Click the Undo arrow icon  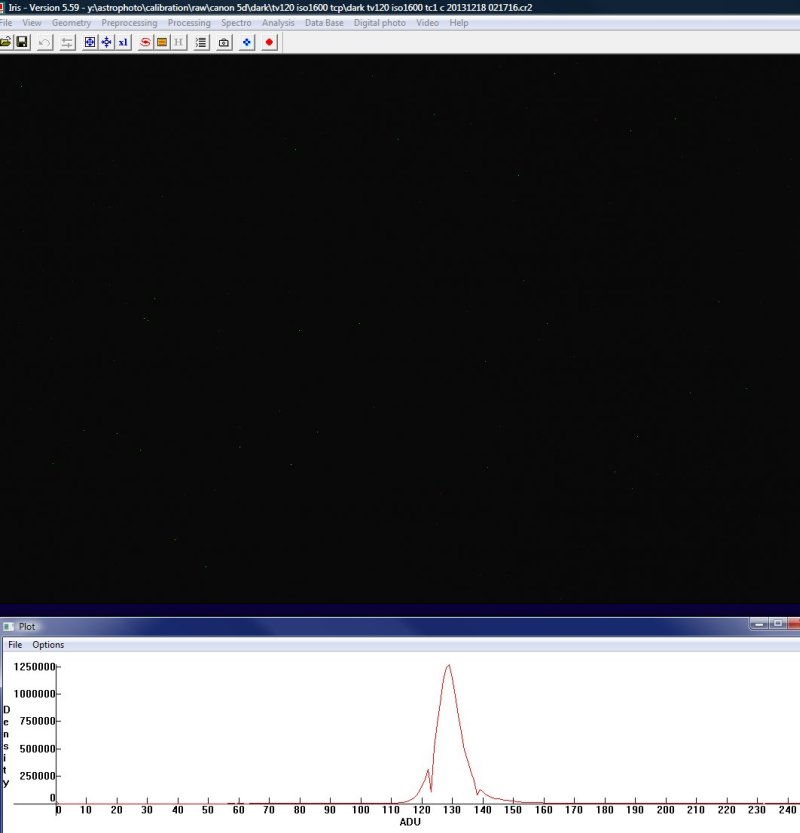pyautogui.click(x=45, y=42)
